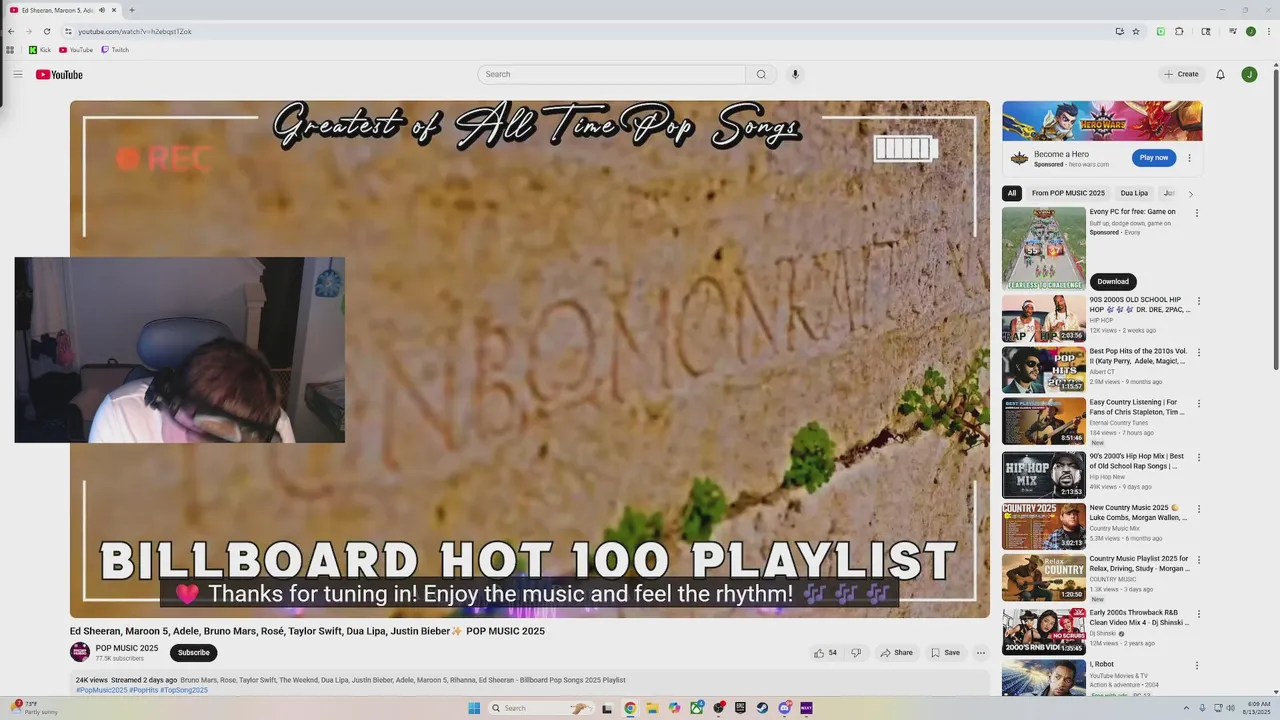The width and height of the screenshot is (1280, 720).
Task: Go to the YouTube home logo
Action: point(59,75)
